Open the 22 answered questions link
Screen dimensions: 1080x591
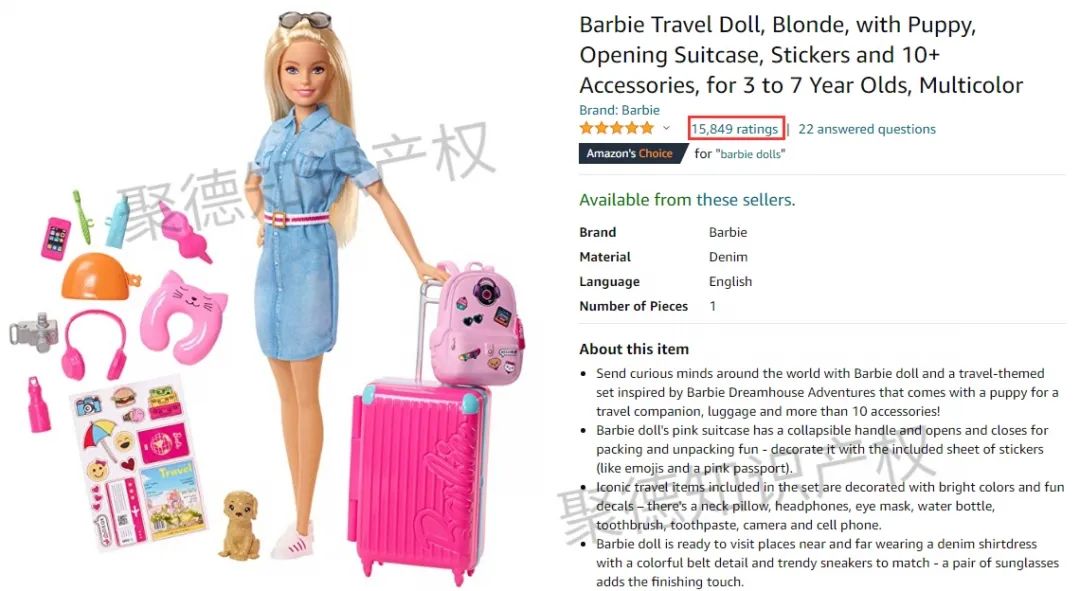click(x=866, y=129)
